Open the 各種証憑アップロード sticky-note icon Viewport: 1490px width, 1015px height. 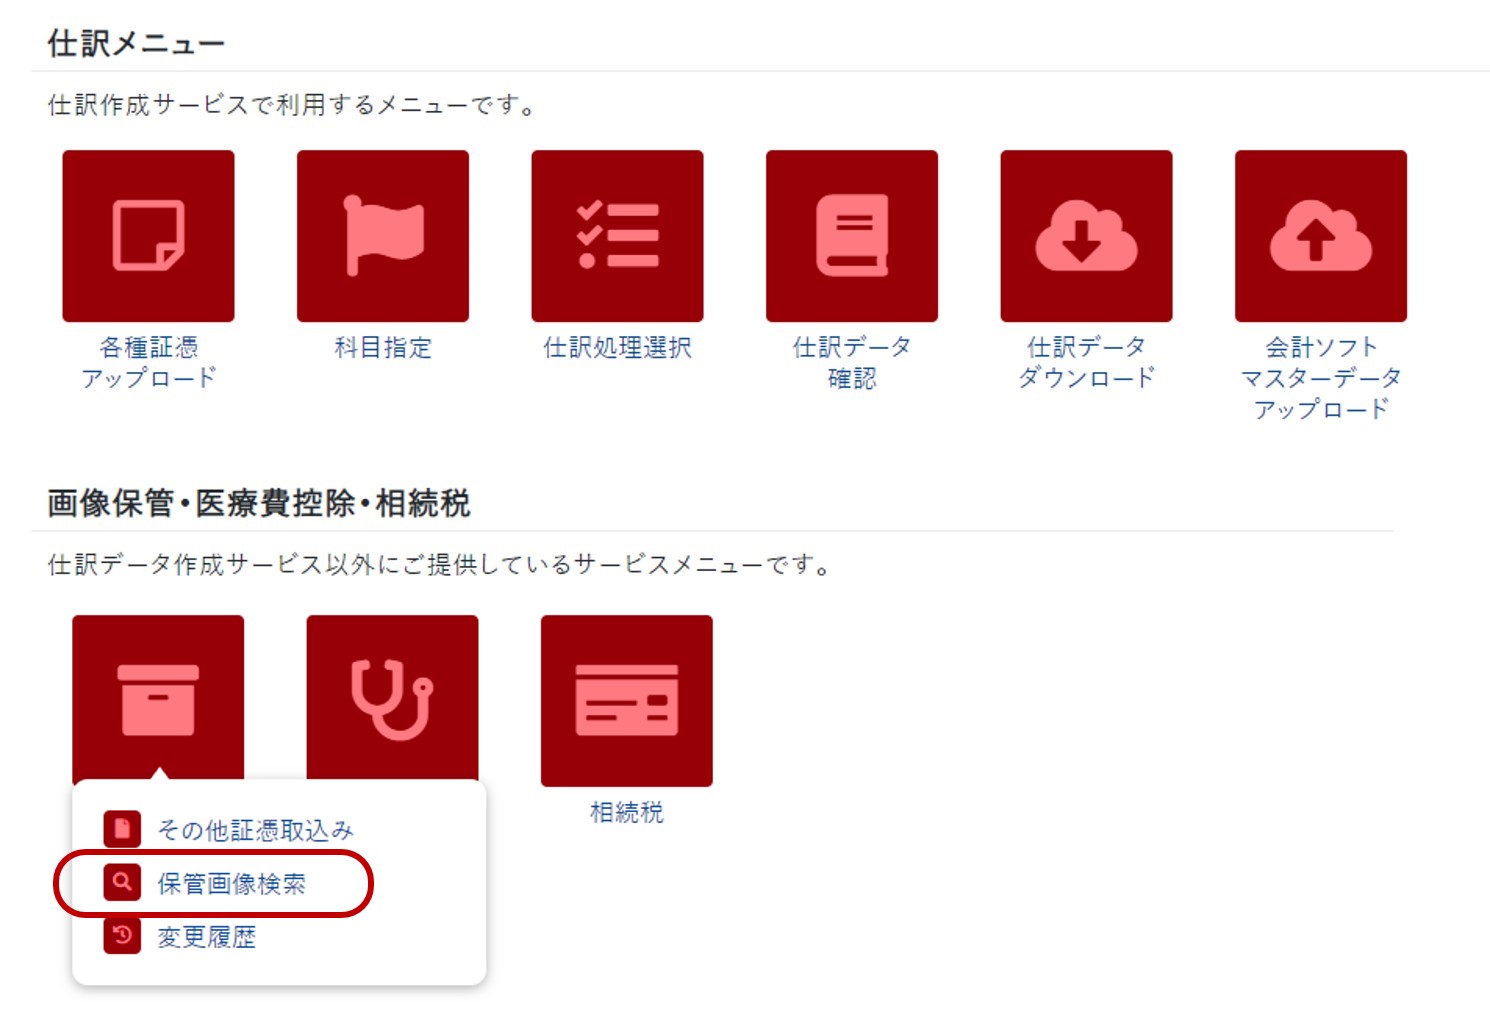point(148,236)
